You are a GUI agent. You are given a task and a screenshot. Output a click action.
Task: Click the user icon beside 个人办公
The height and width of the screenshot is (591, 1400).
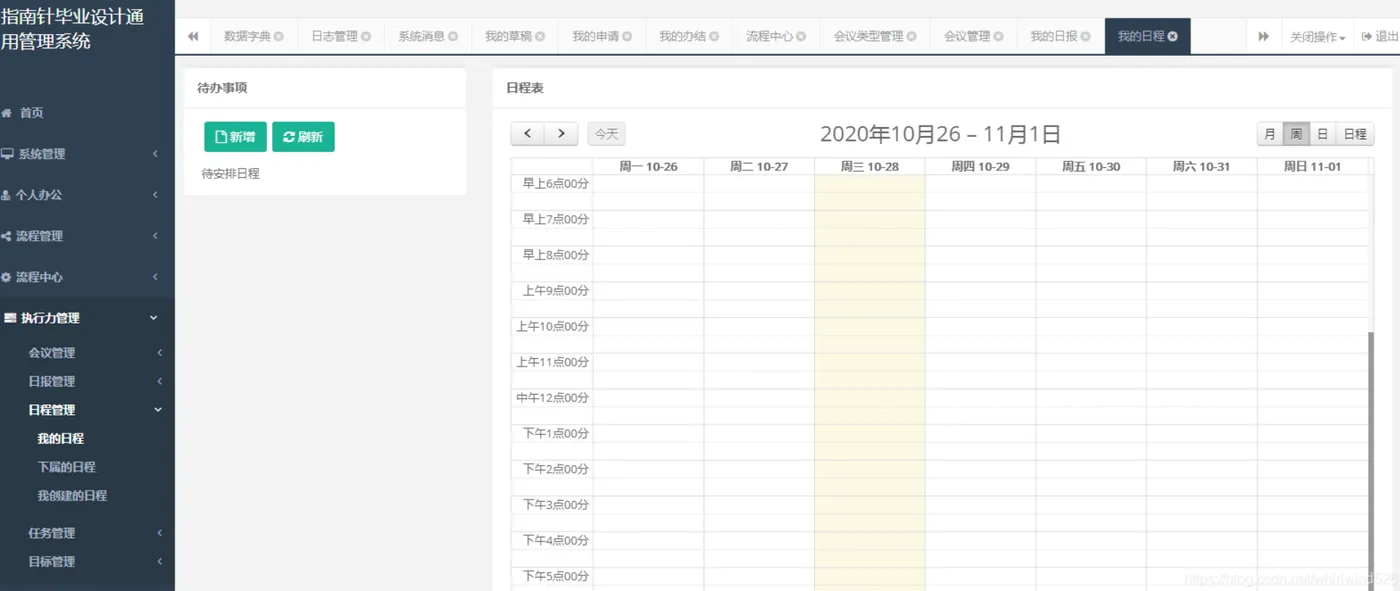tap(6, 195)
